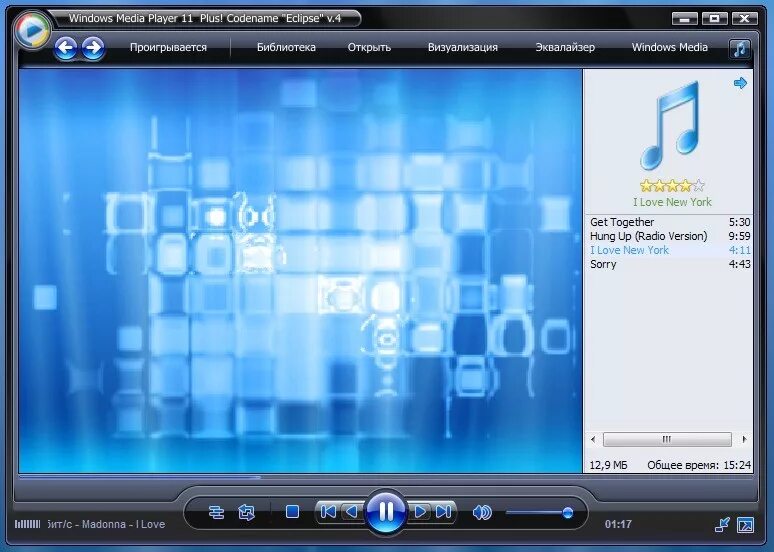774x552 pixels.
Task: Select the Windows Media tab
Action: [669, 47]
